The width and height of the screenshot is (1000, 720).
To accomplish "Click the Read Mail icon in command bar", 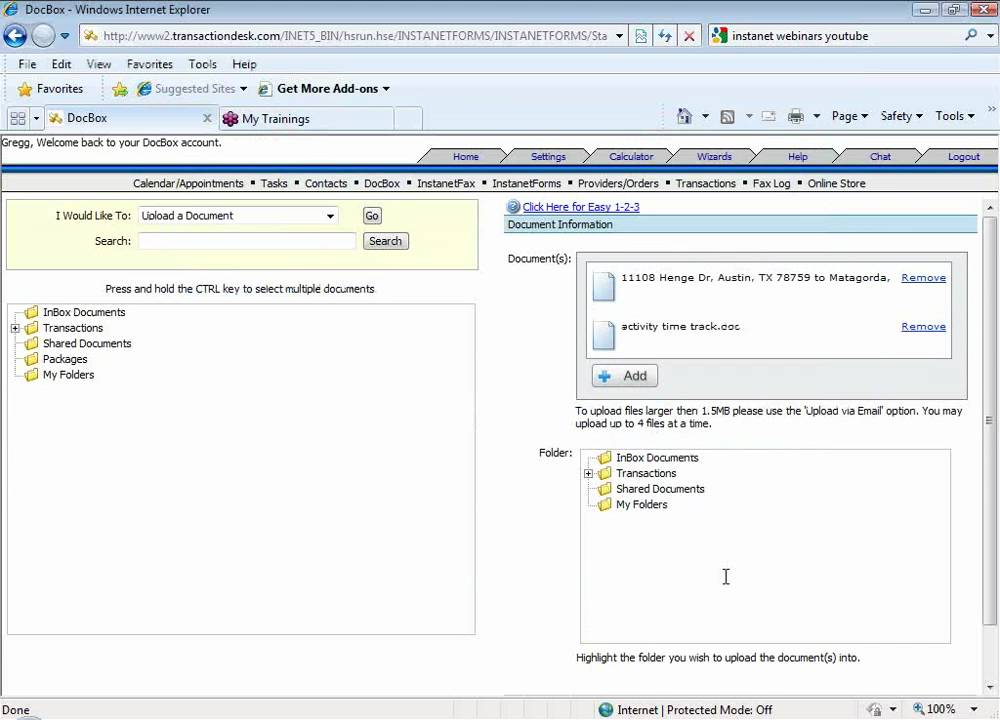I will click(x=768, y=116).
